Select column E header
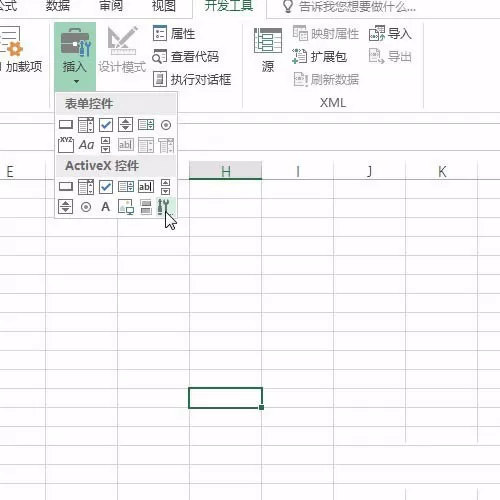The image size is (500, 500). 23,171
